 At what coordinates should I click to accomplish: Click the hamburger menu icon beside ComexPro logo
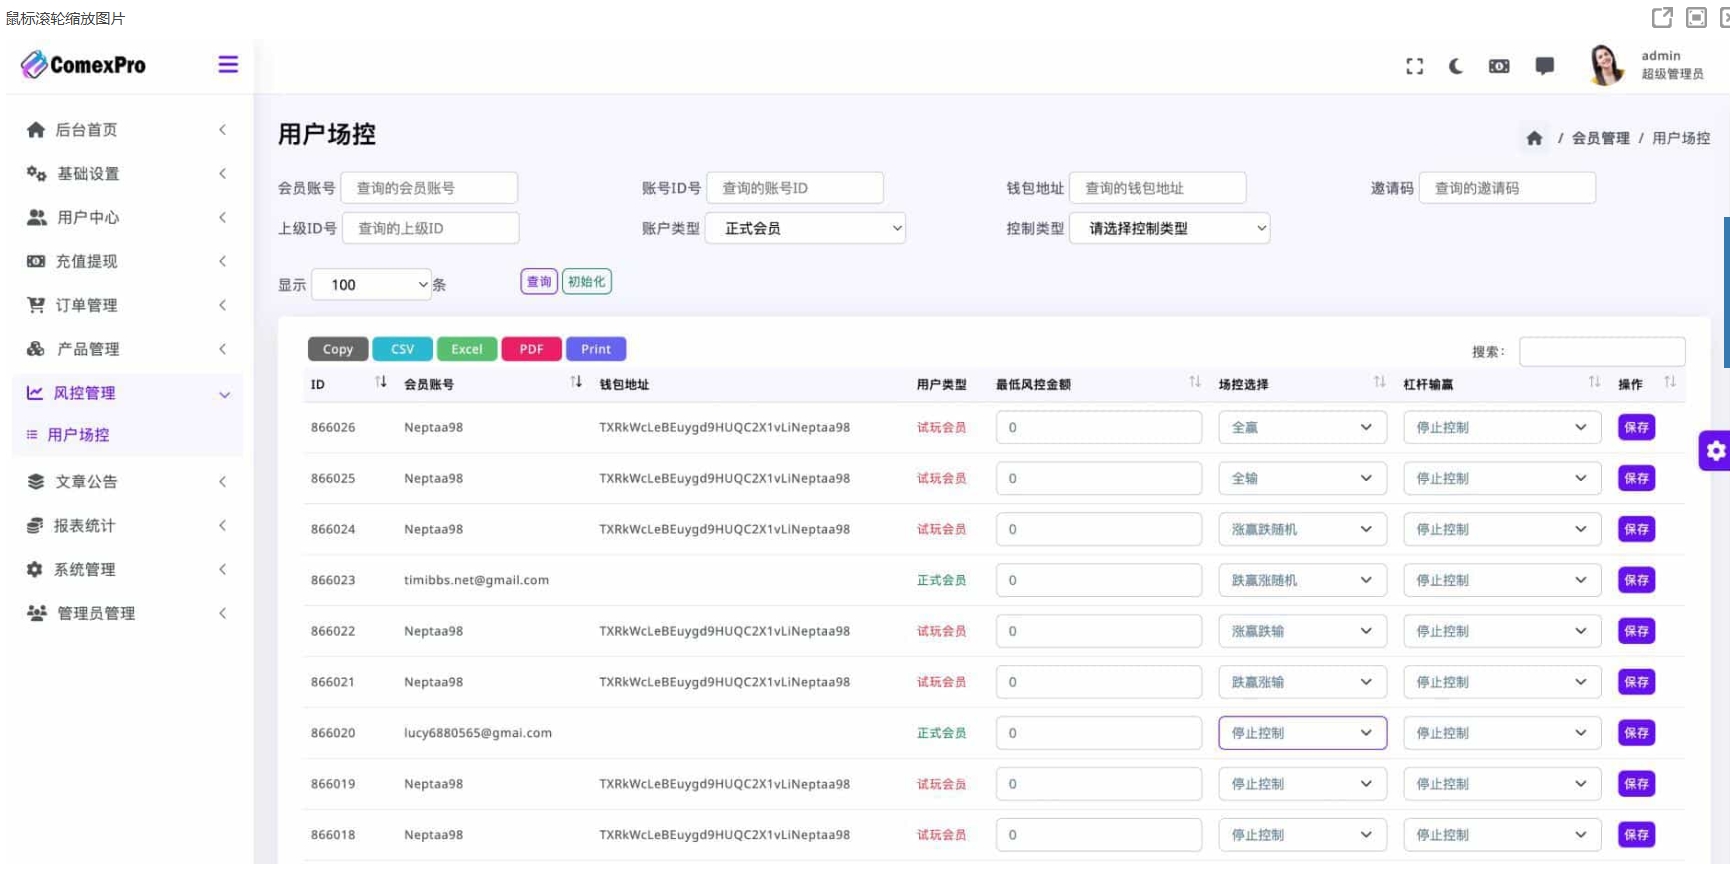(228, 65)
